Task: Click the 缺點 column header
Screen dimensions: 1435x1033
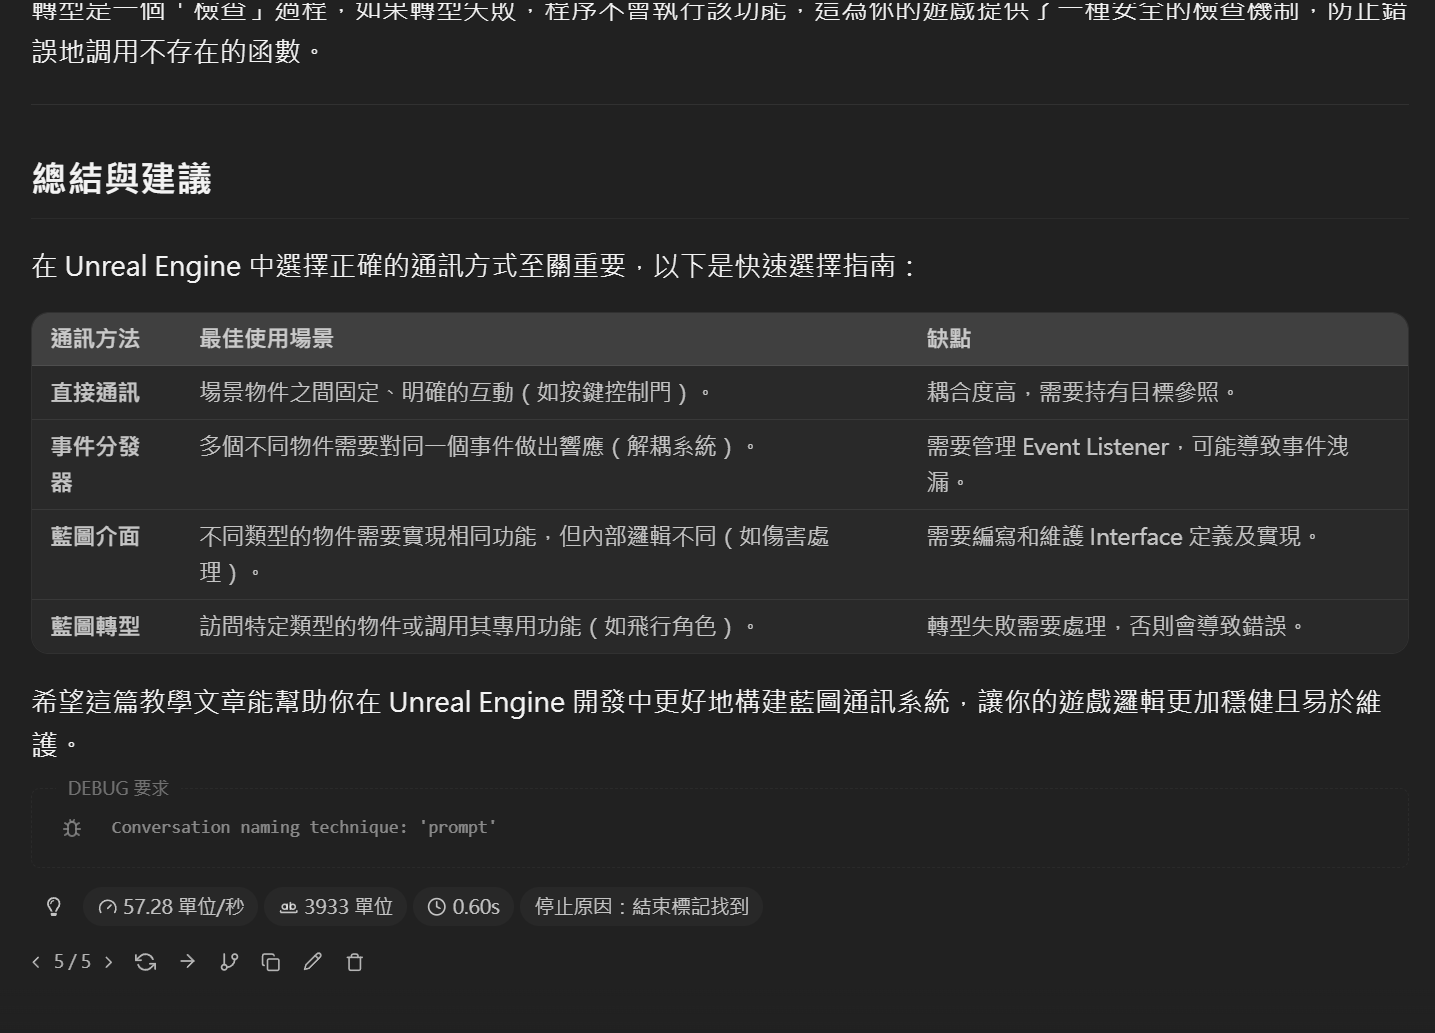Action: pos(948,338)
